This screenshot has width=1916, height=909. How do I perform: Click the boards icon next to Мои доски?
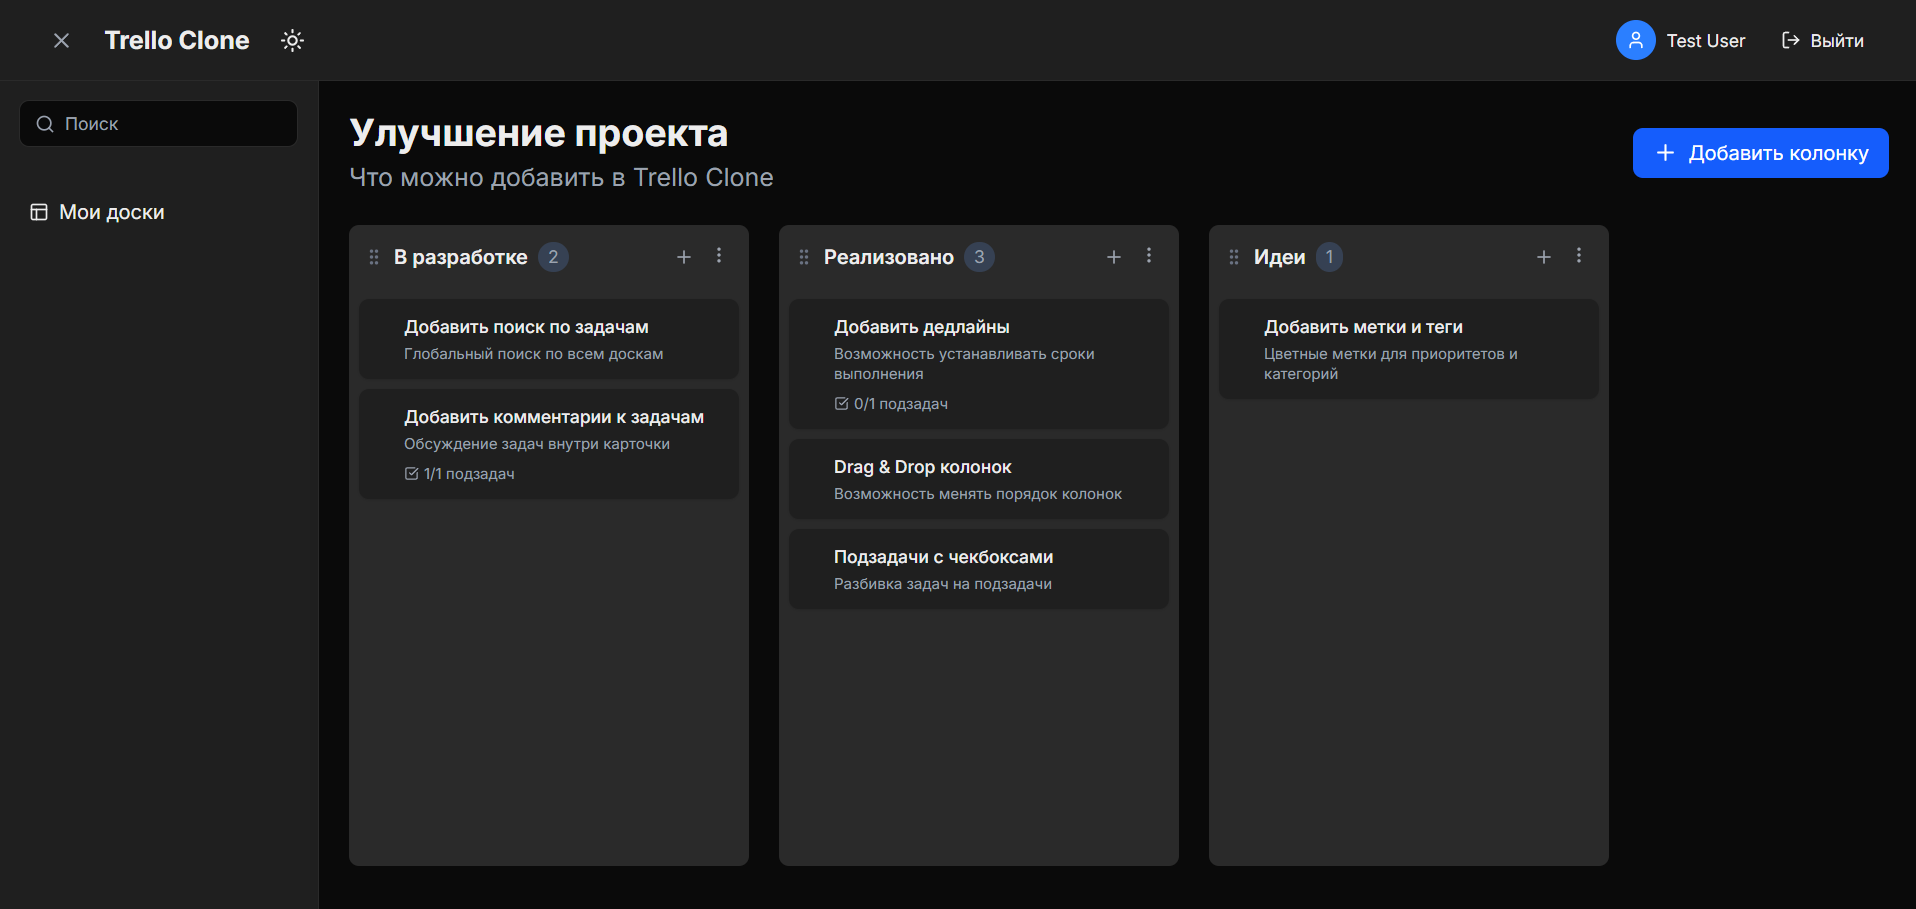click(40, 211)
